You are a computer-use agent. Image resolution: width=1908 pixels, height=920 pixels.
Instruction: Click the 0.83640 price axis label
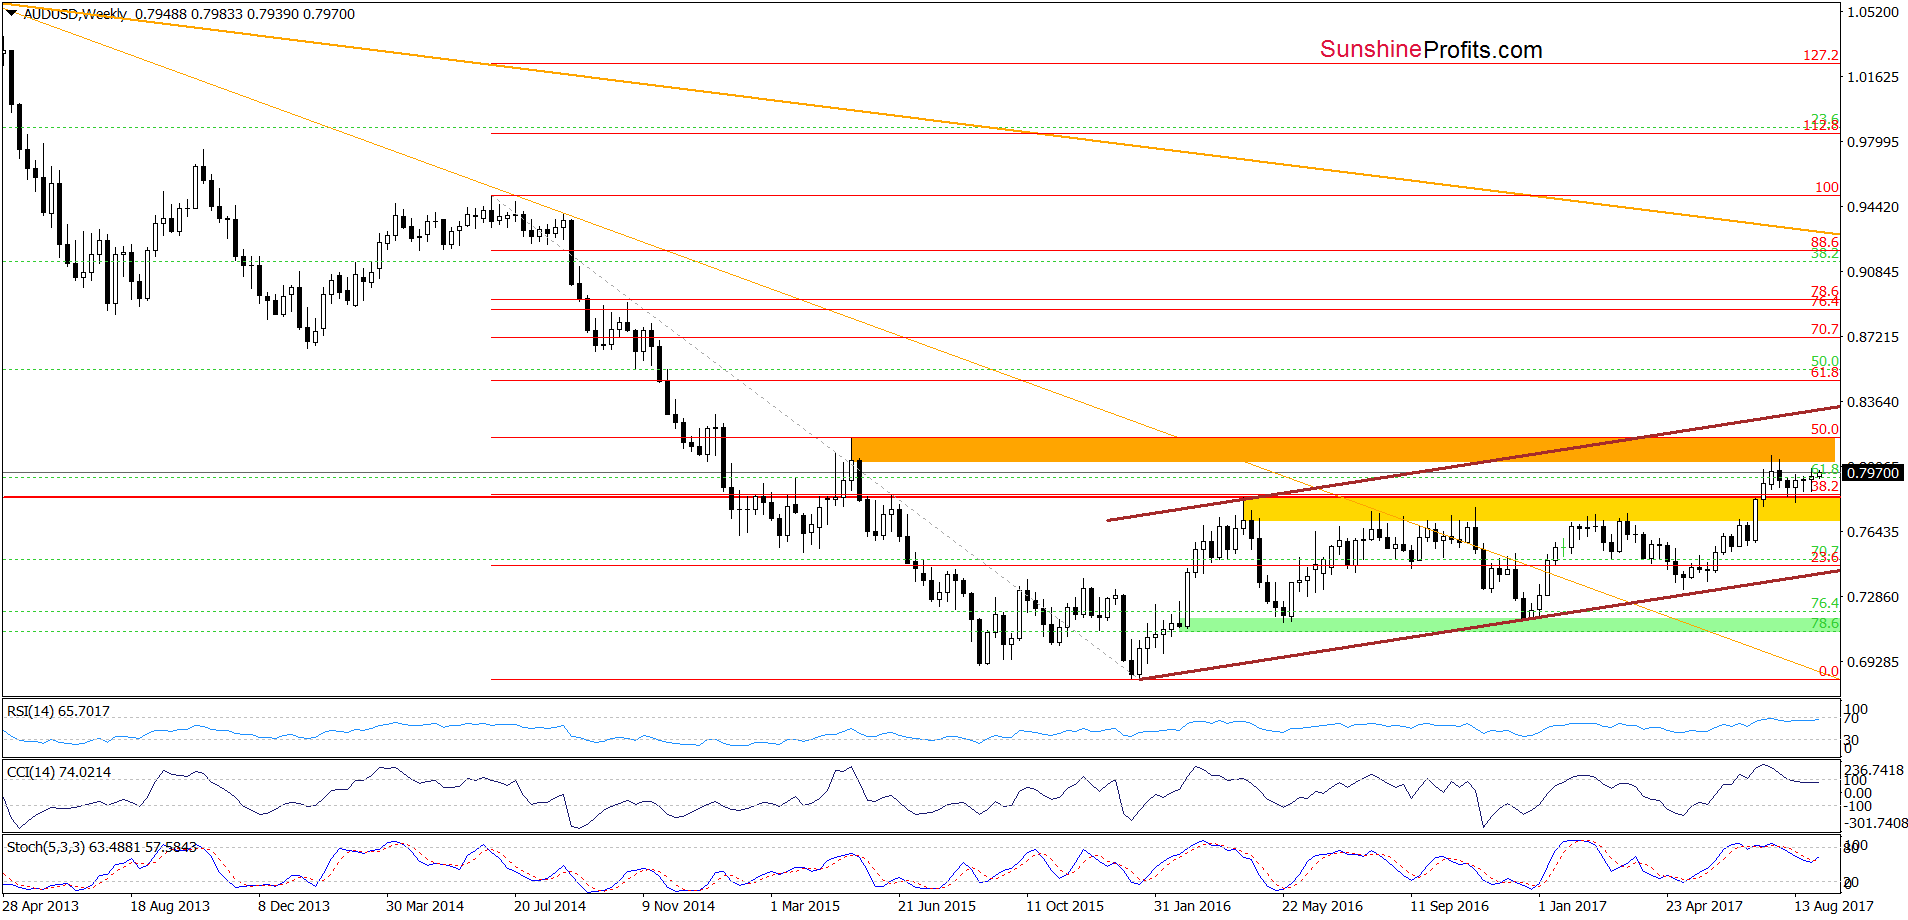pos(1873,402)
